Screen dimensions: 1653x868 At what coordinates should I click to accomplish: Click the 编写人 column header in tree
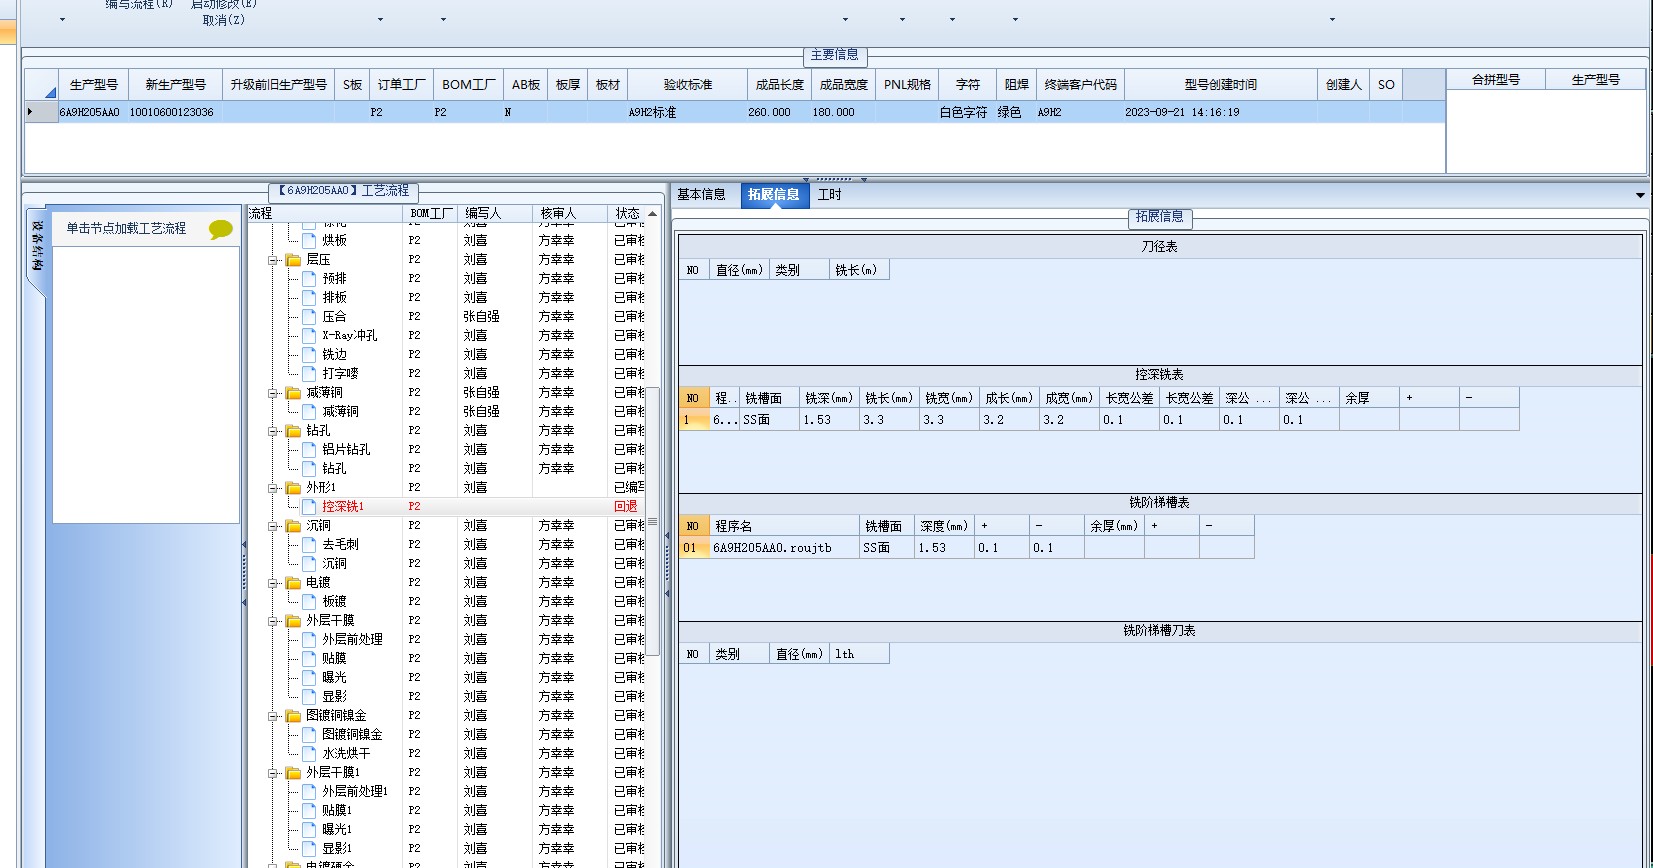pyautogui.click(x=495, y=213)
